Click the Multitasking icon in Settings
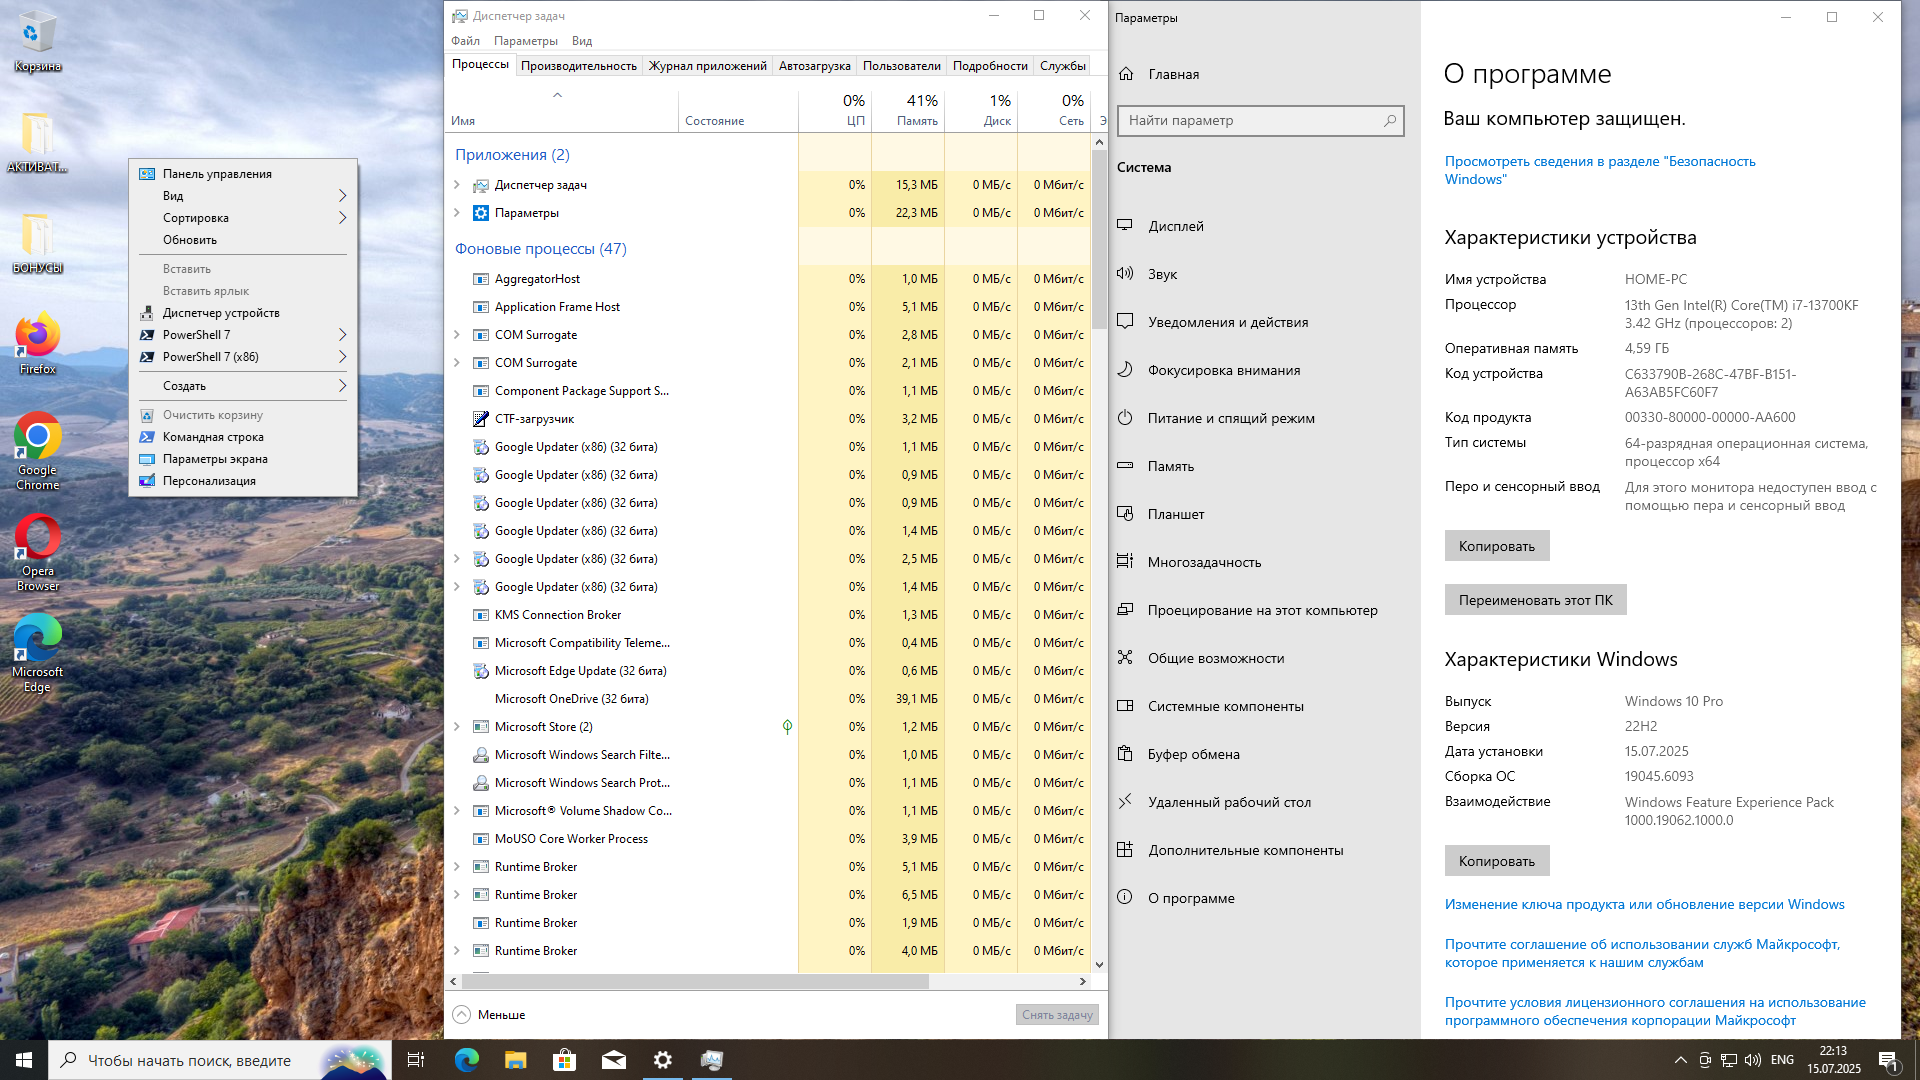Viewport: 1920px width, 1080px height. (1125, 562)
